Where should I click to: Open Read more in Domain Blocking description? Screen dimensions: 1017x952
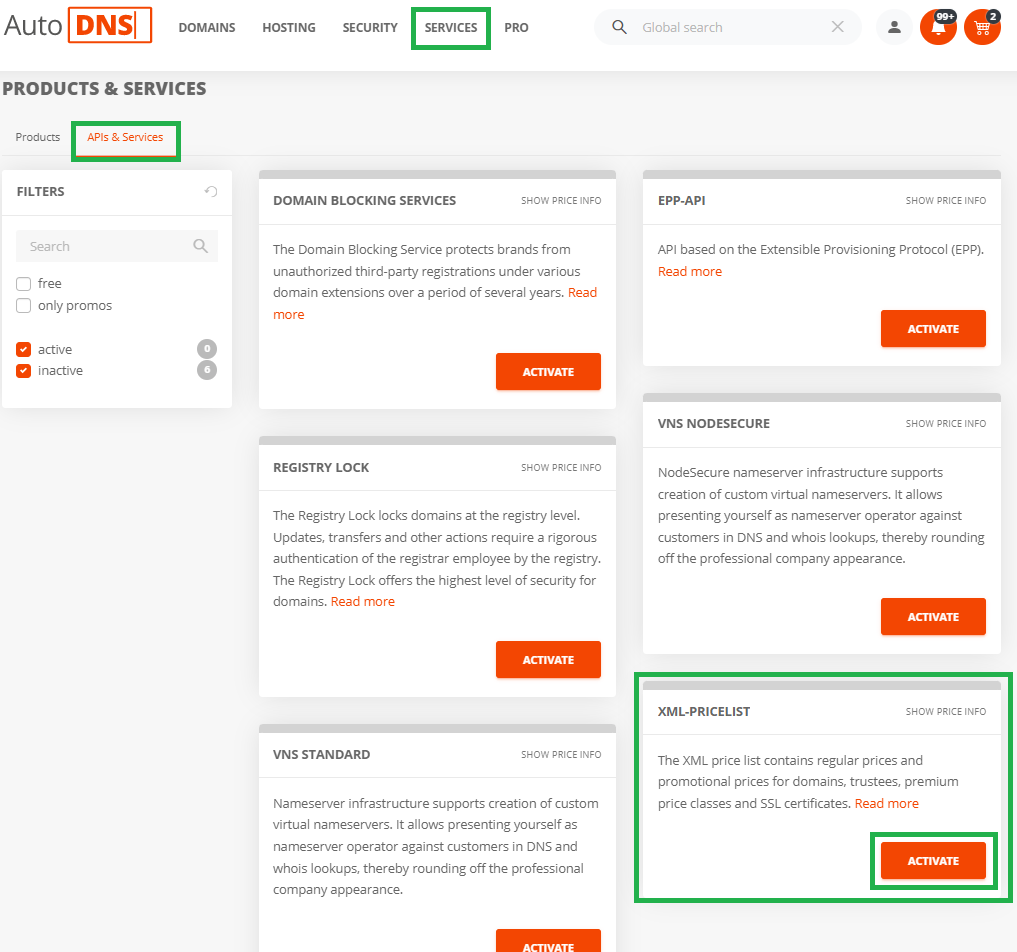point(582,293)
